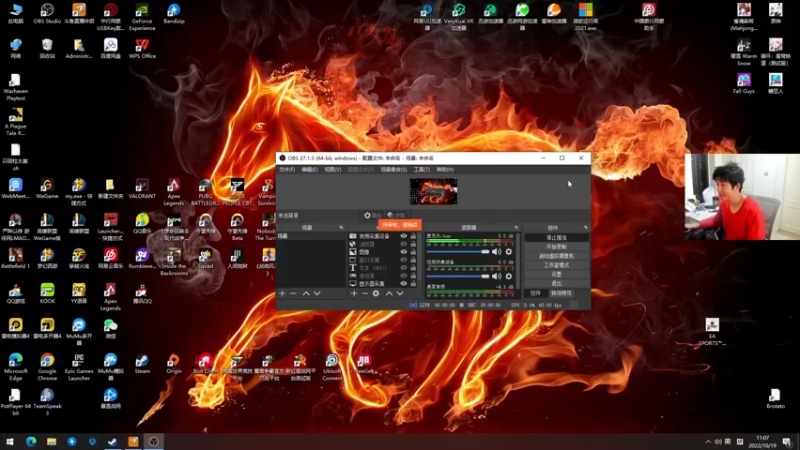Click the 停止推流 button
Viewport: 800px width, 450px height.
[556, 238]
